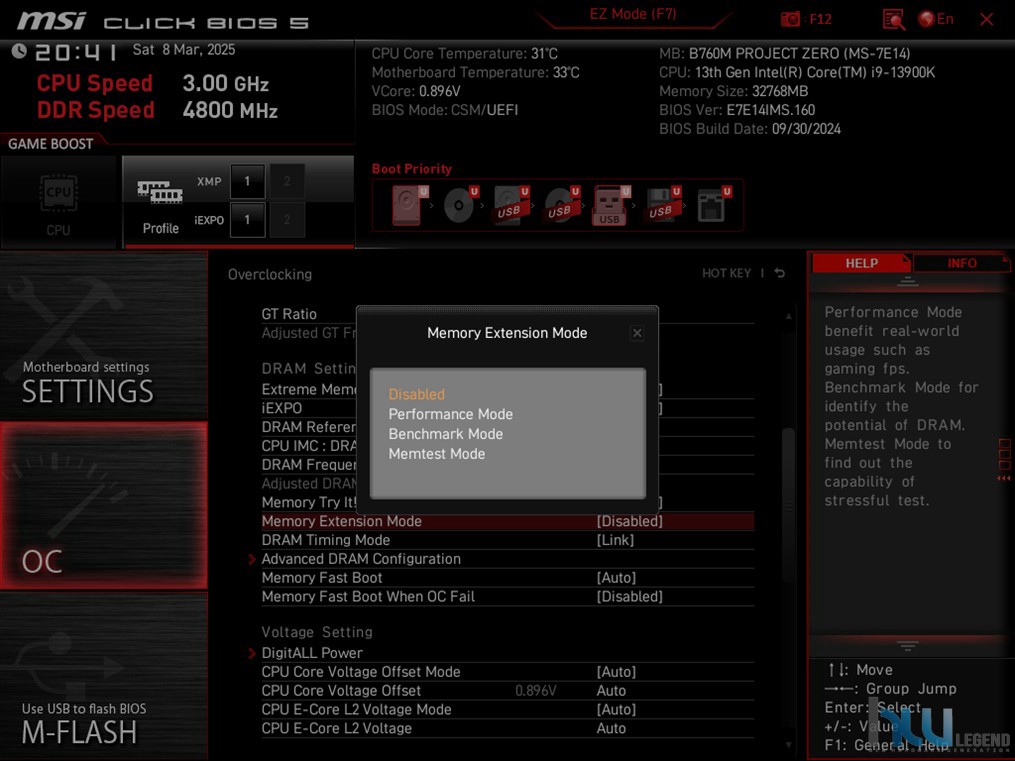The height and width of the screenshot is (761, 1015).
Task: Enable iEXPO profile 1
Action: [x=247, y=220]
